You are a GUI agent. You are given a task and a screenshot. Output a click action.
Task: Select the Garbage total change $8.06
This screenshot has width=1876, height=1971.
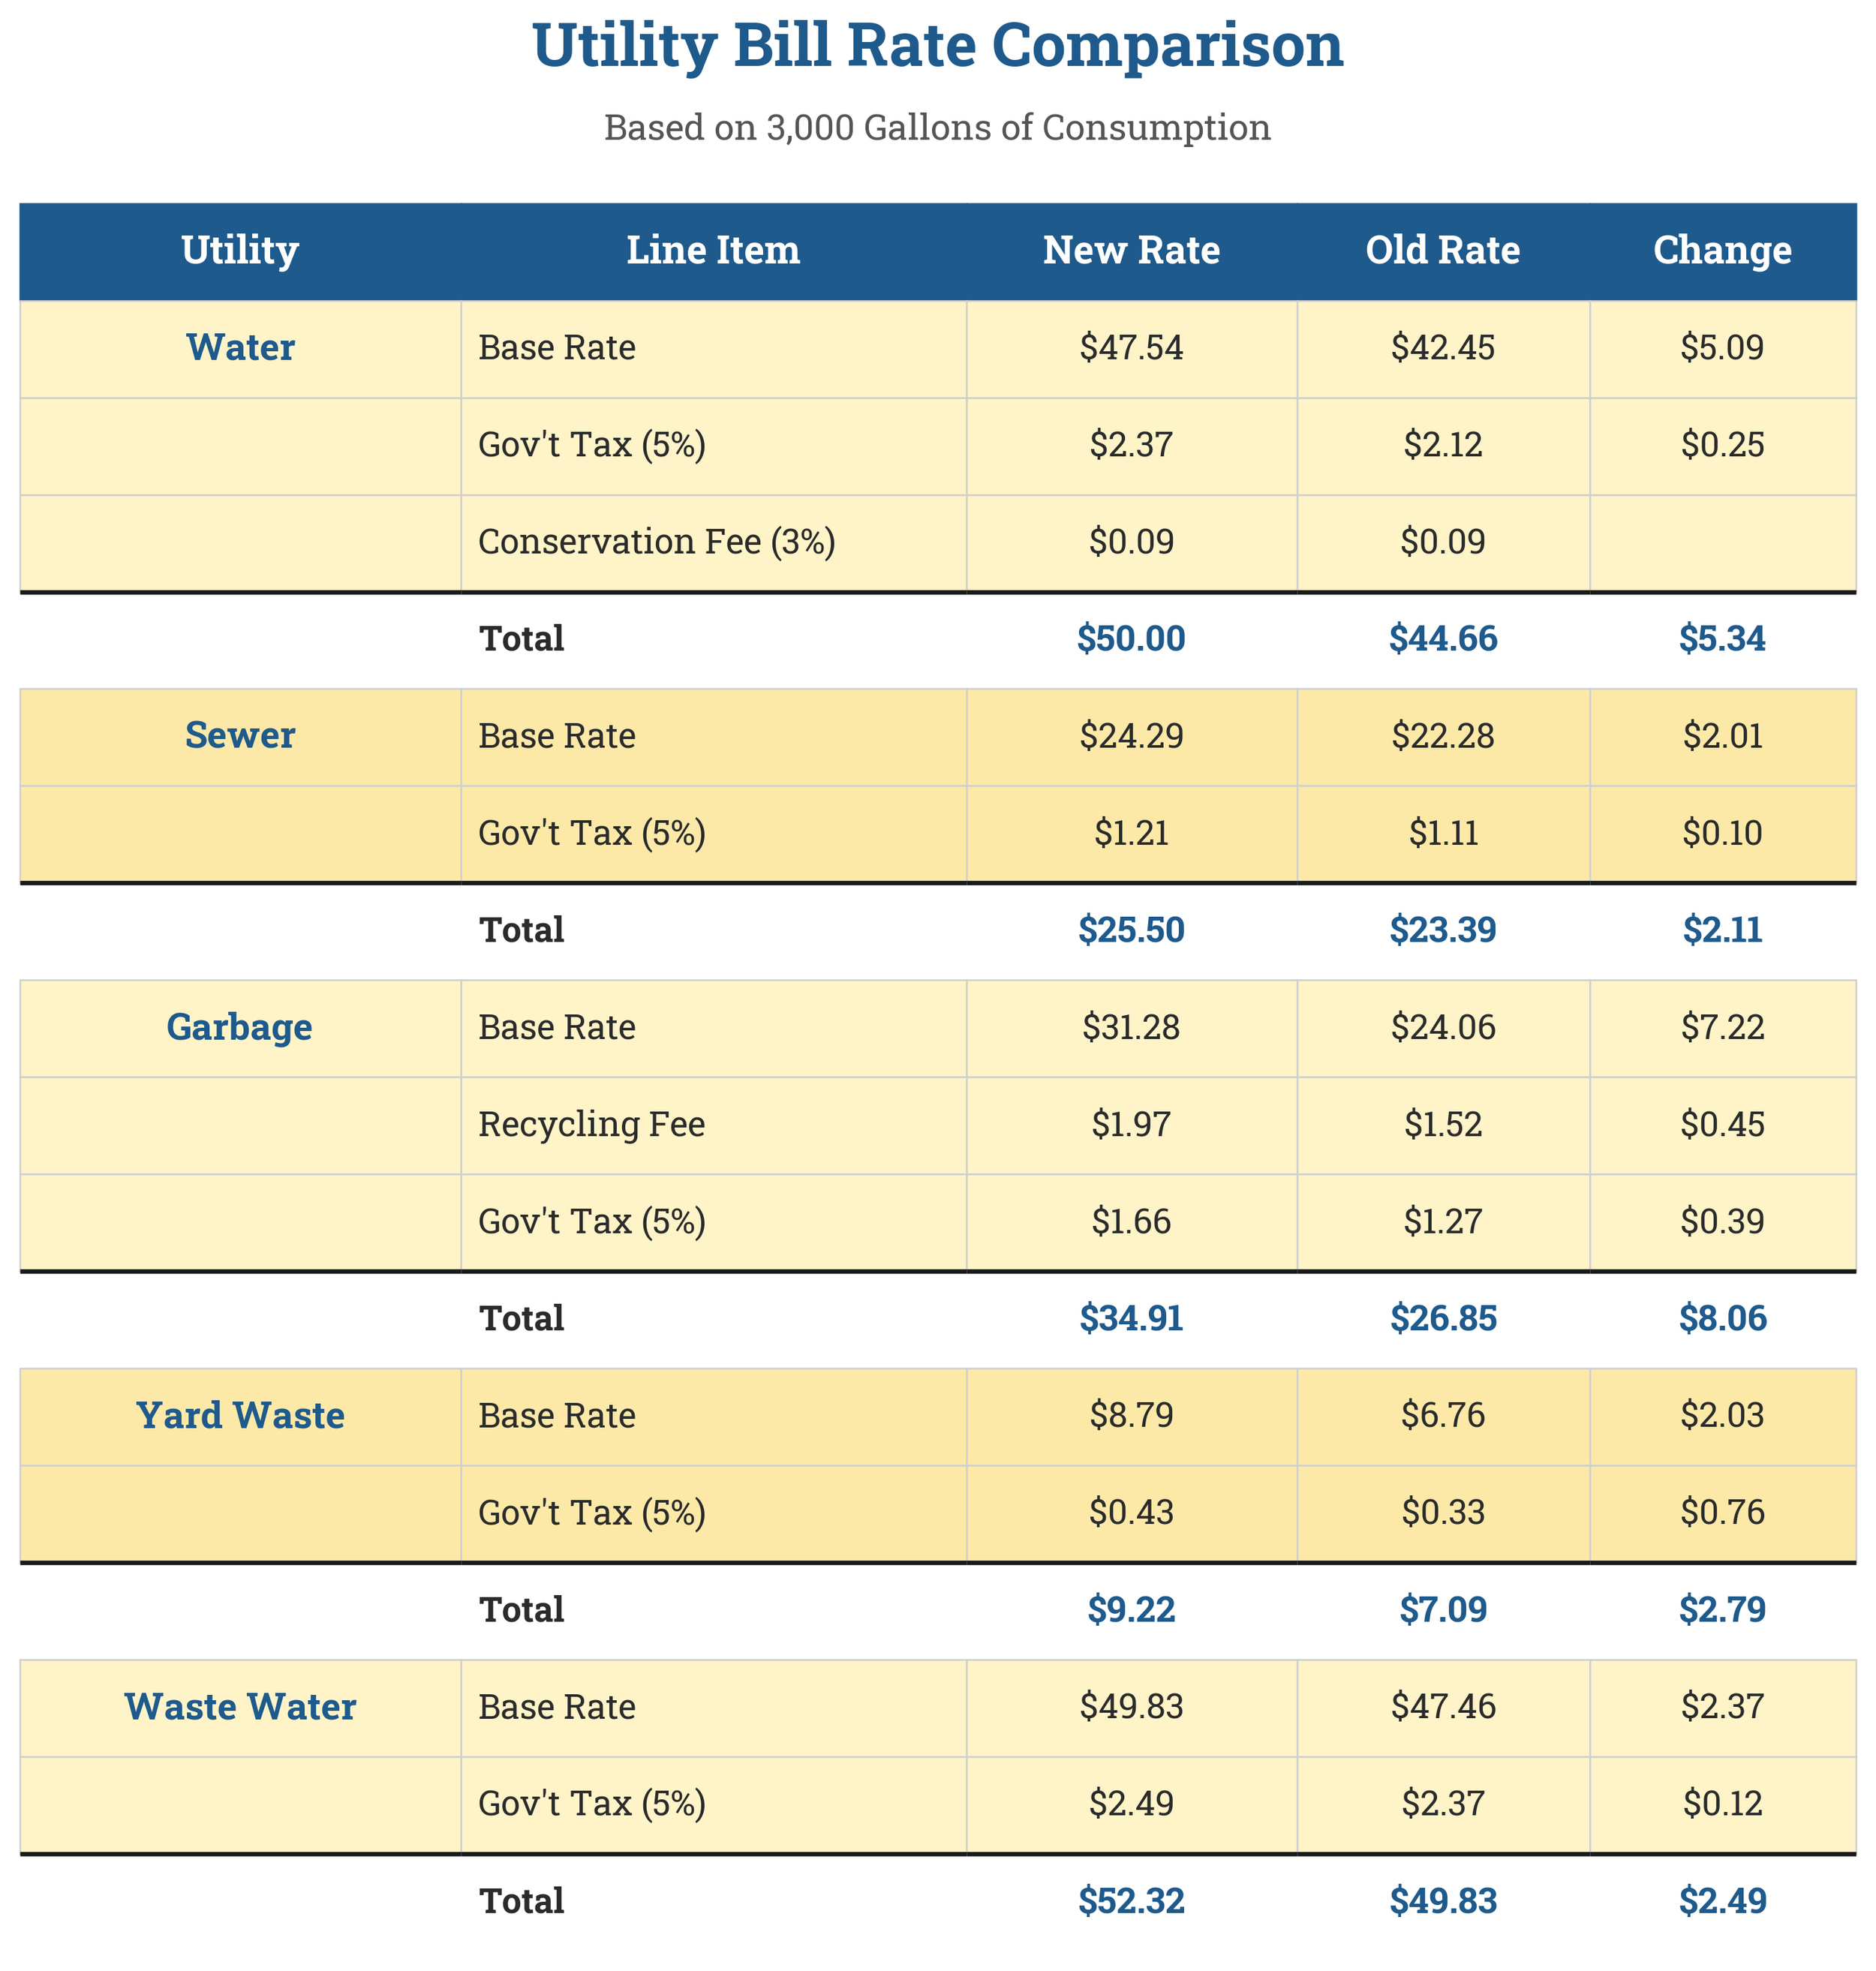pos(1722,1318)
